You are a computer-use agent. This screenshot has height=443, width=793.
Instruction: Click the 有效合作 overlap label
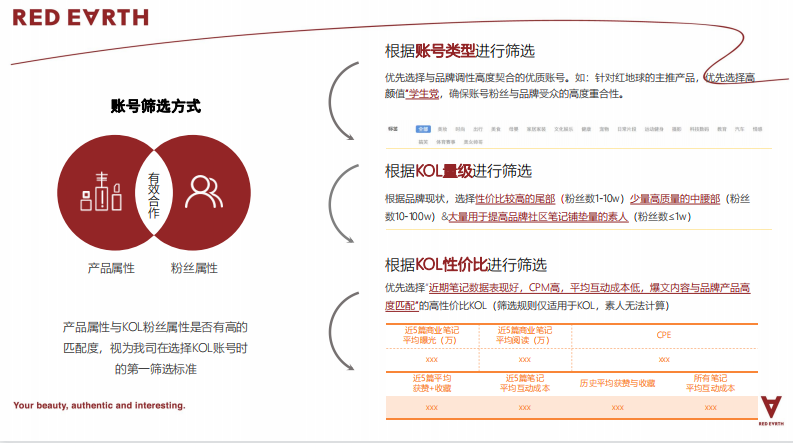(x=154, y=195)
